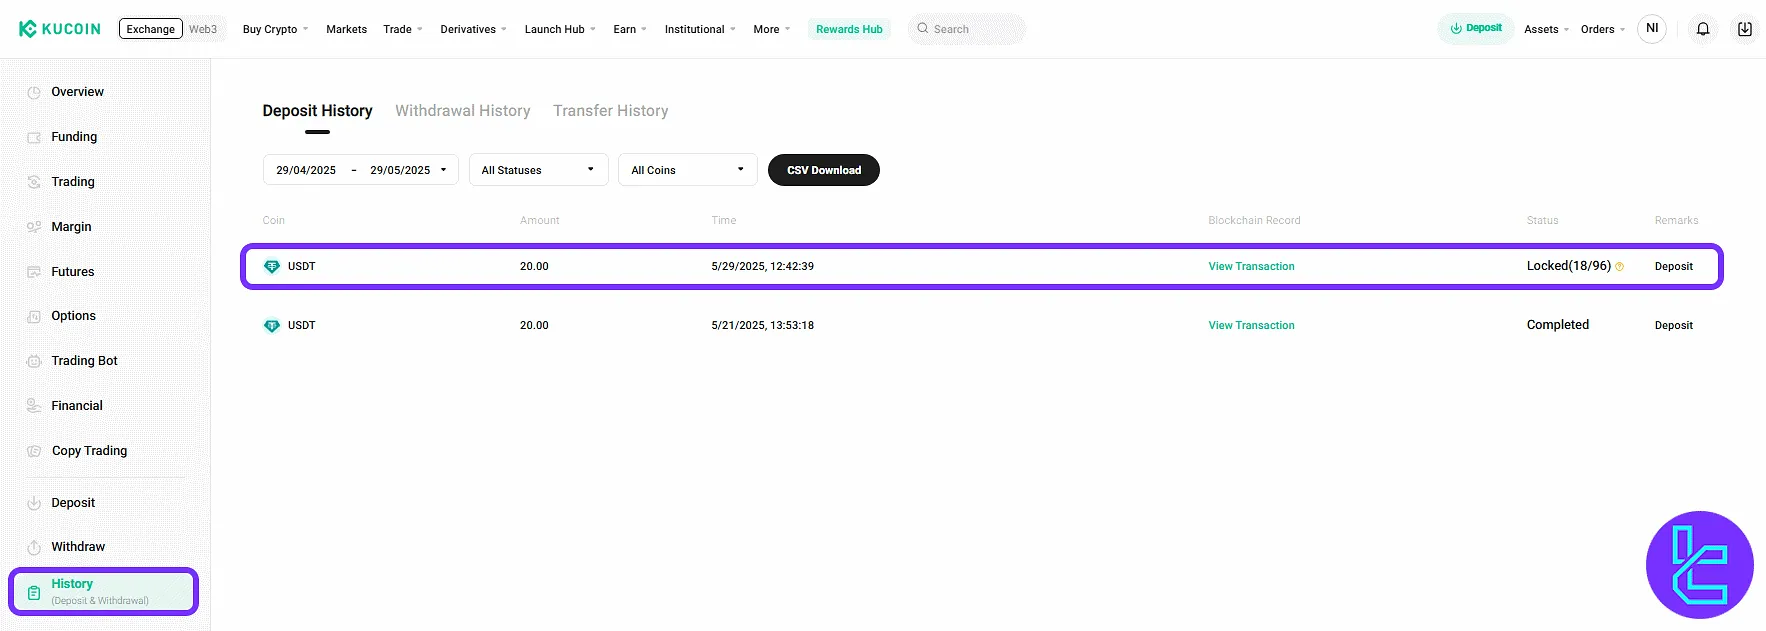Viewport: 1766px width, 631px height.
Task: Click the Trading sidebar icon
Action: [x=34, y=182]
